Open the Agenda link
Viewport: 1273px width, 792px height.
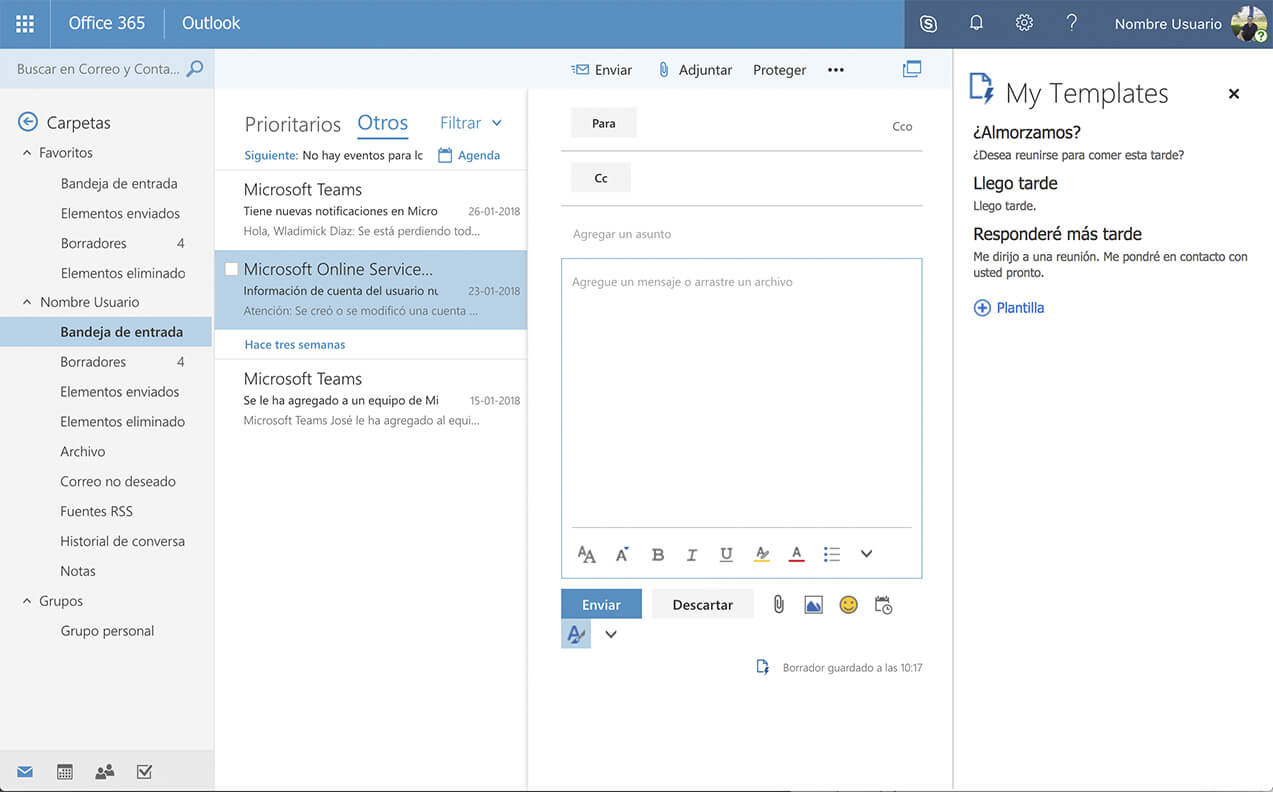[x=469, y=155]
